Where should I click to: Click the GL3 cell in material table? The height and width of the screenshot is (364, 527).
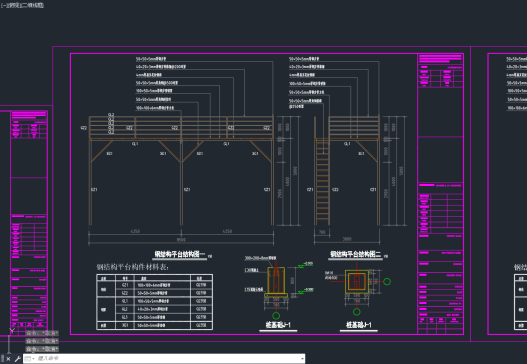[x=125, y=317]
